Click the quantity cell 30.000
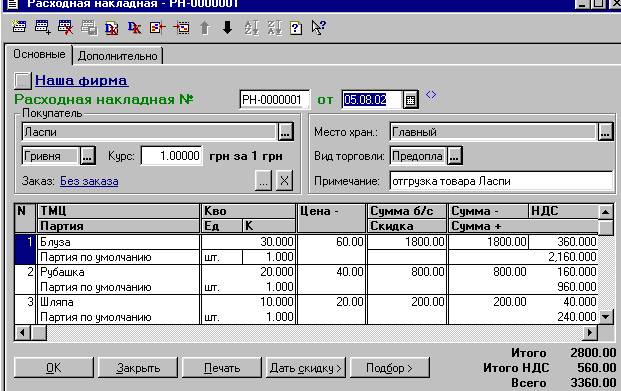Screen dimensions: 621x391 tap(248, 242)
